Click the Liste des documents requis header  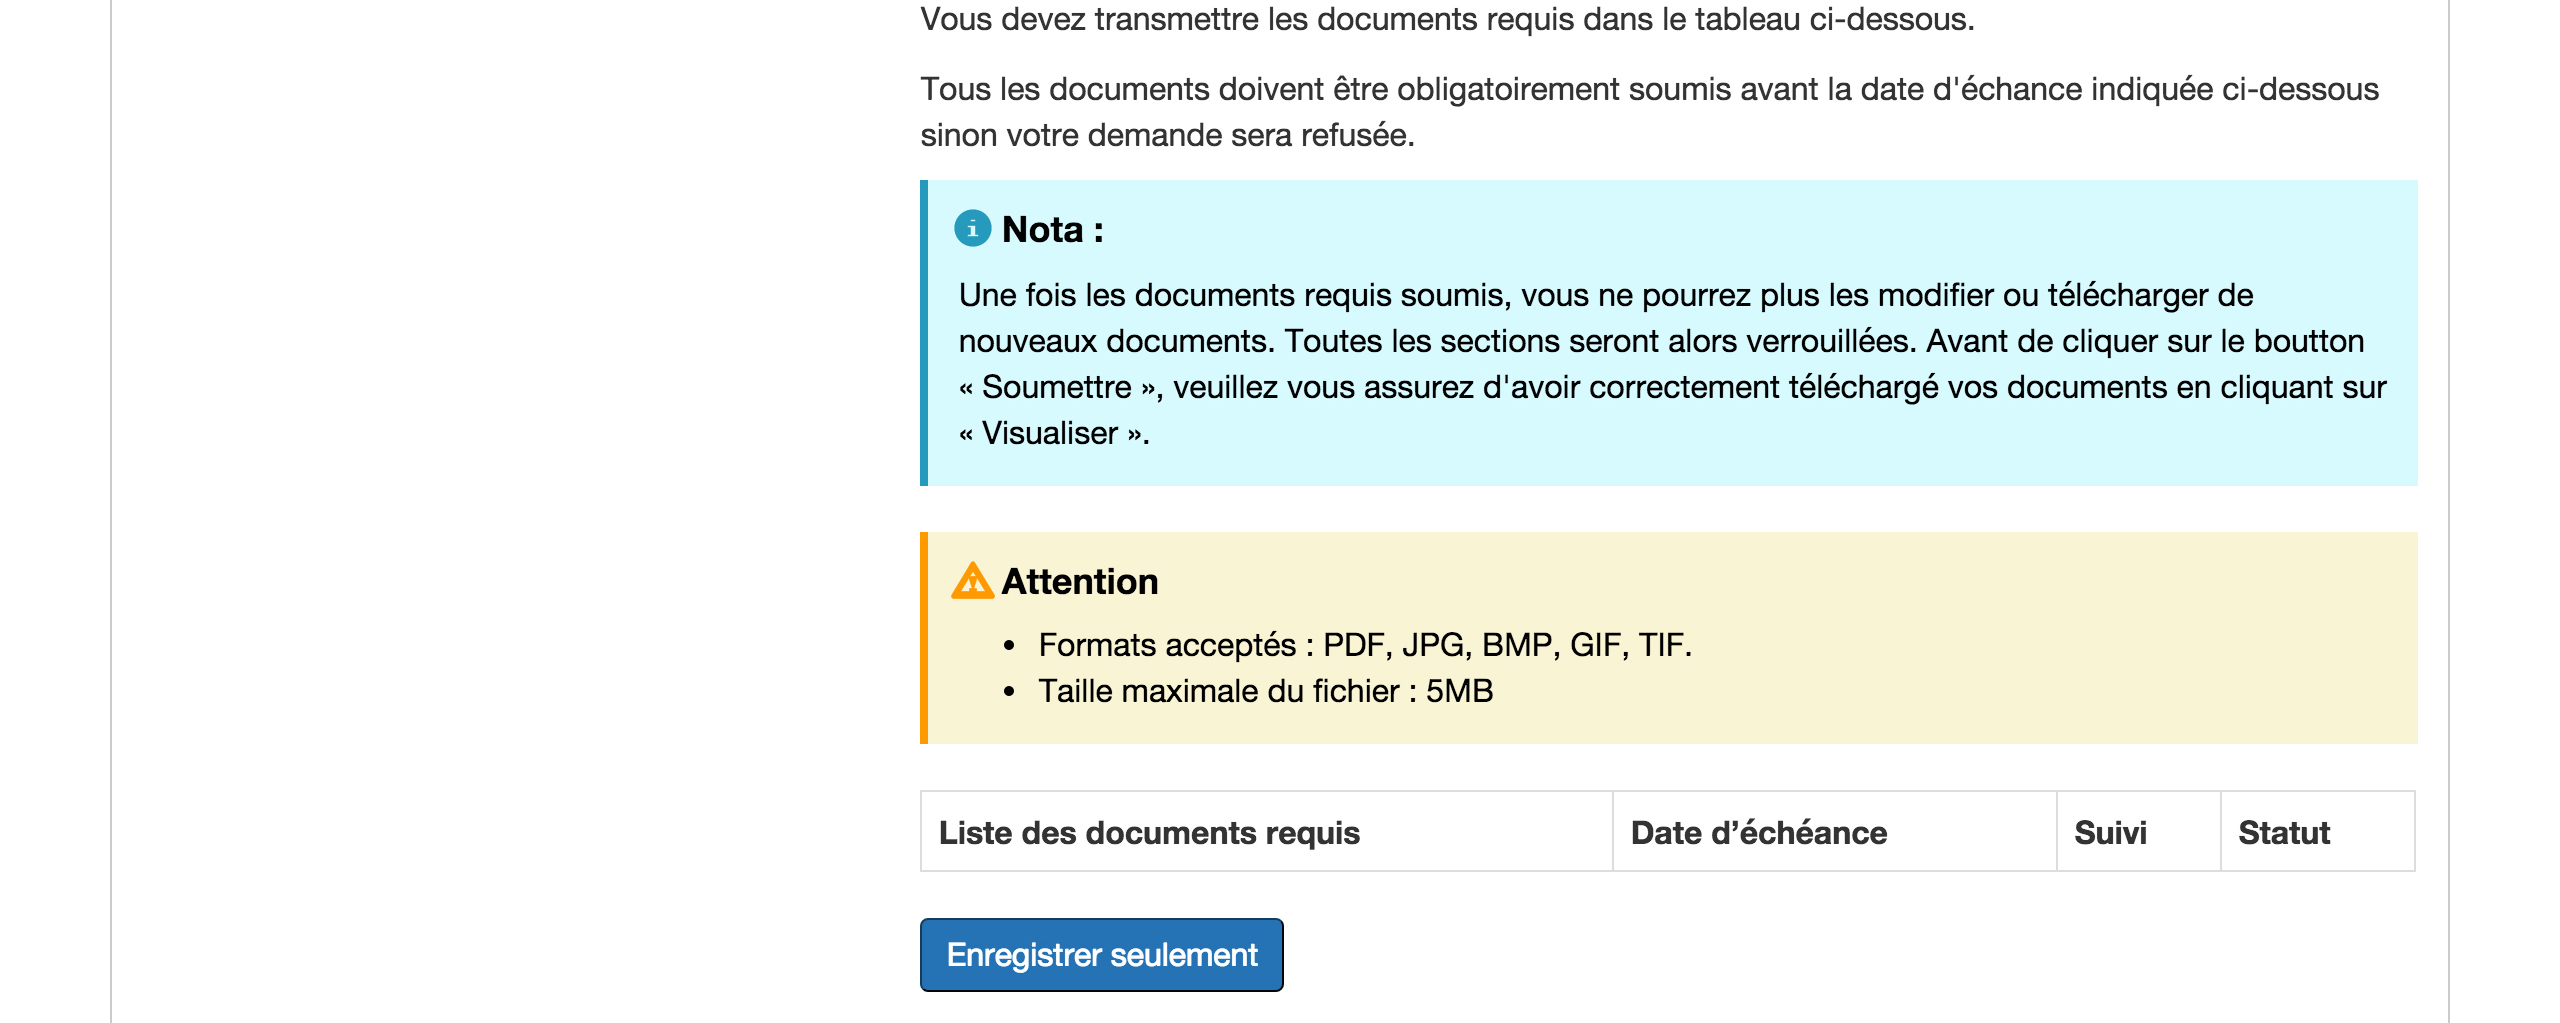[x=1148, y=832]
